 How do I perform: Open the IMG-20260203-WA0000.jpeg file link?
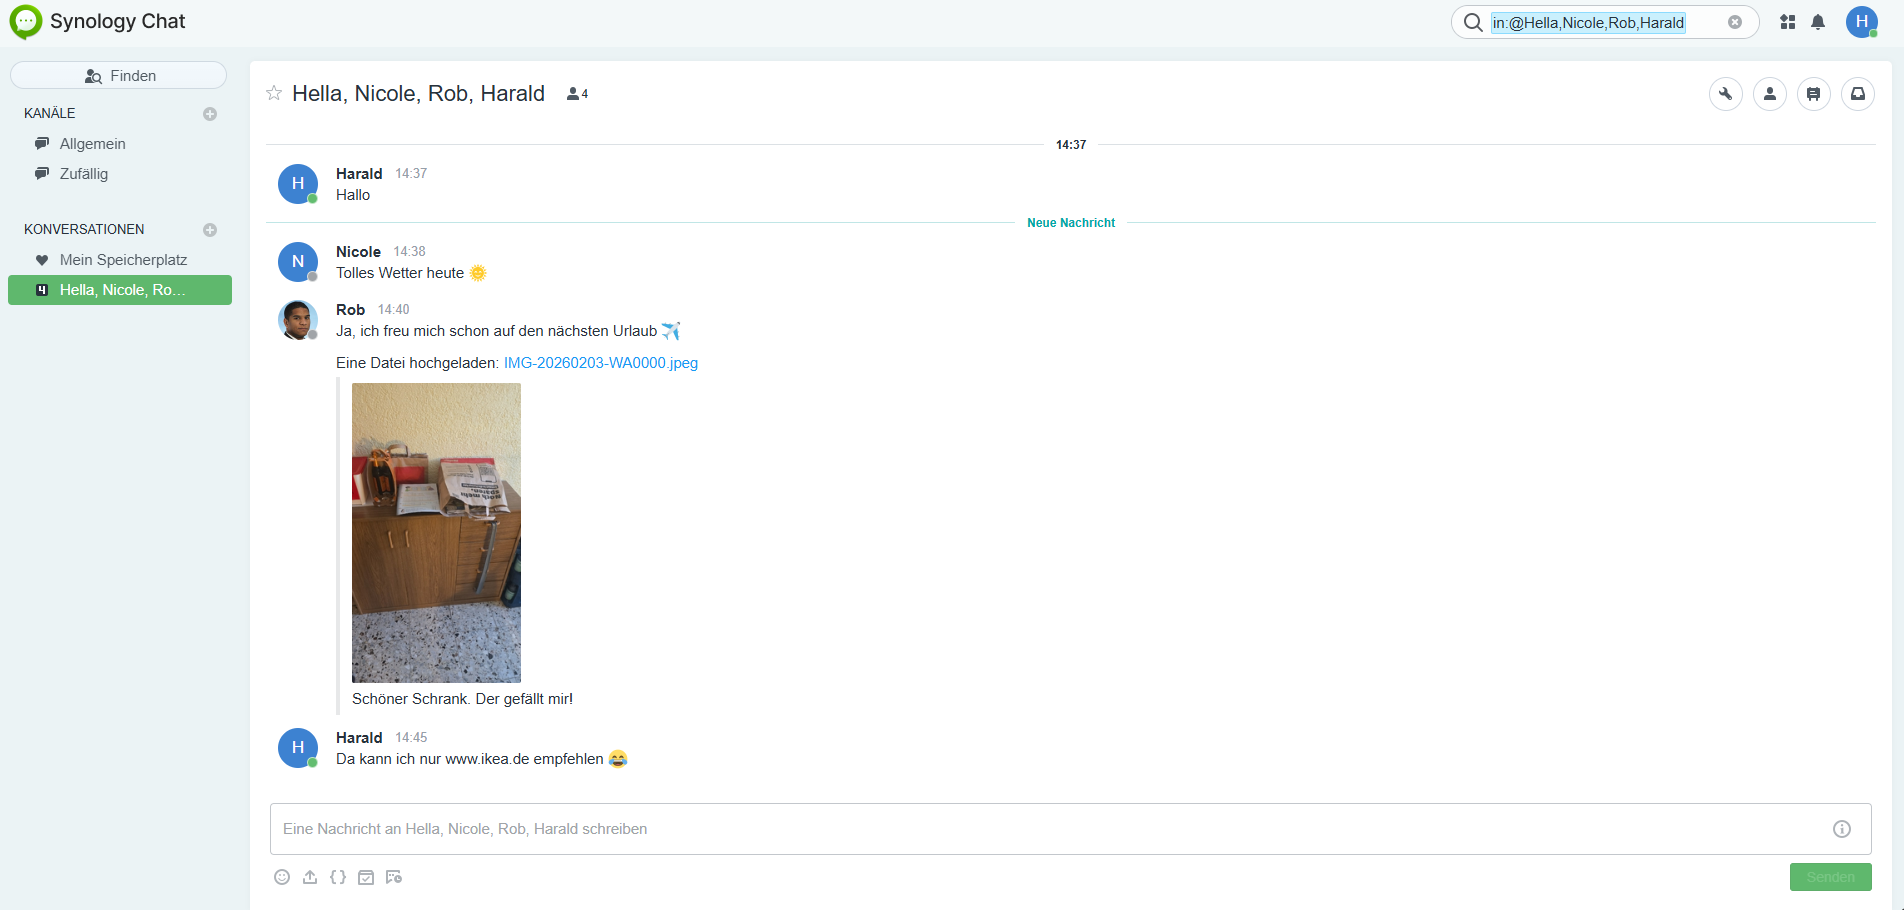point(600,363)
